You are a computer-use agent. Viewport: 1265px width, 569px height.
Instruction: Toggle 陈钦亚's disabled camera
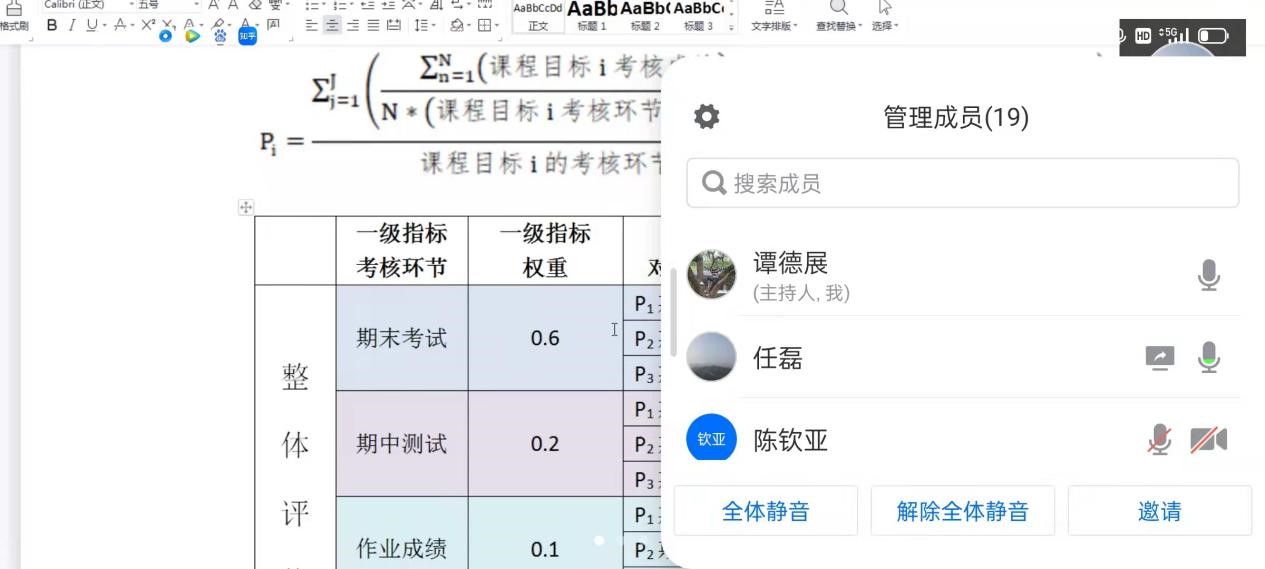coord(1208,440)
